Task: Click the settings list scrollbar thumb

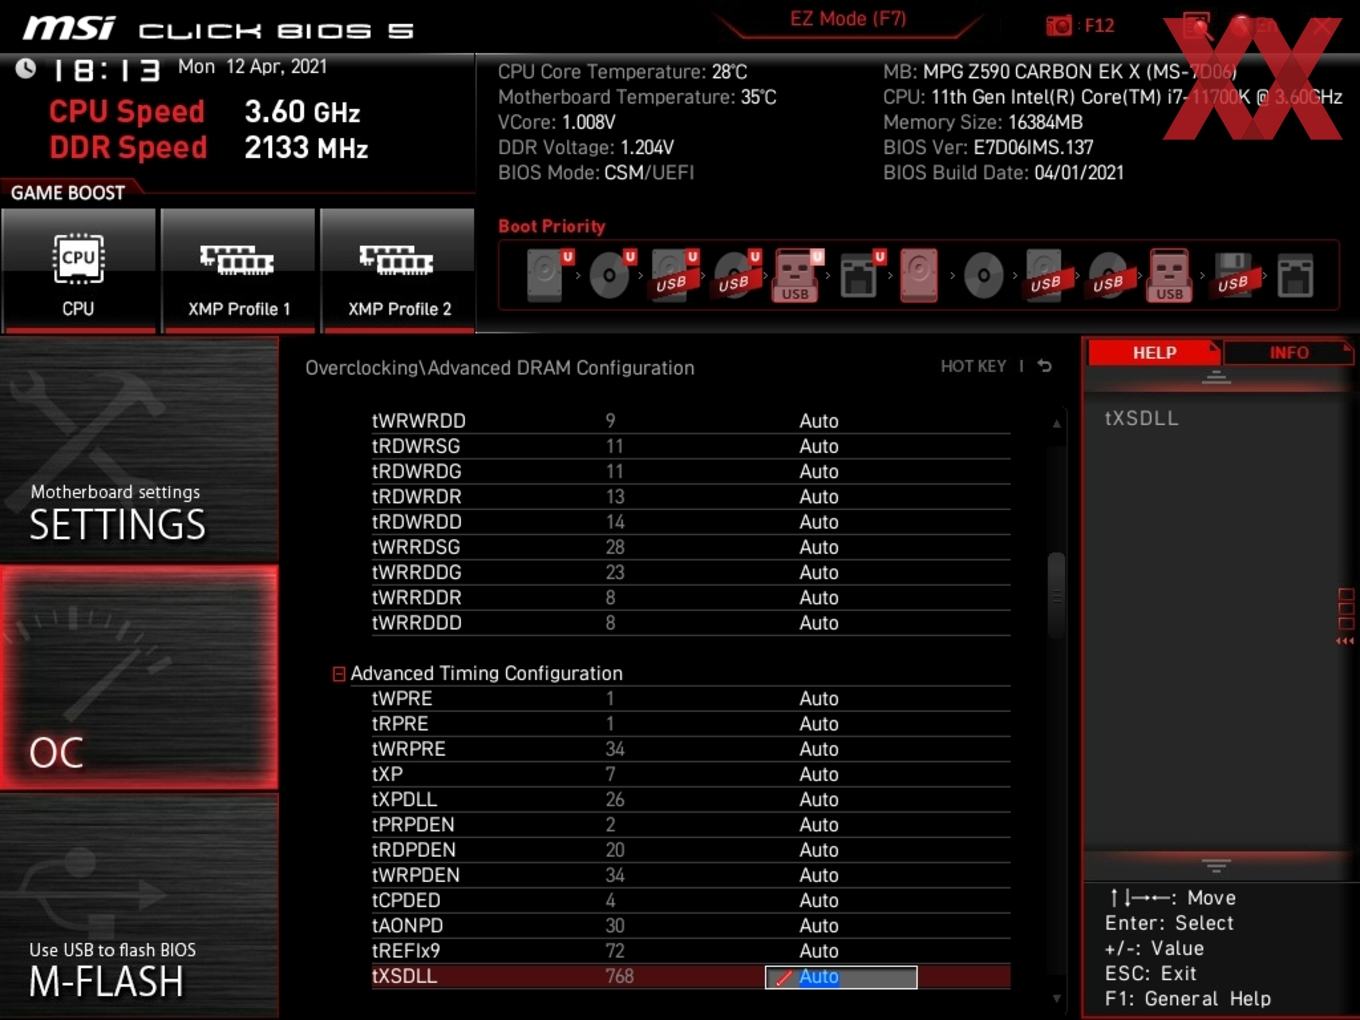Action: [x=1056, y=594]
